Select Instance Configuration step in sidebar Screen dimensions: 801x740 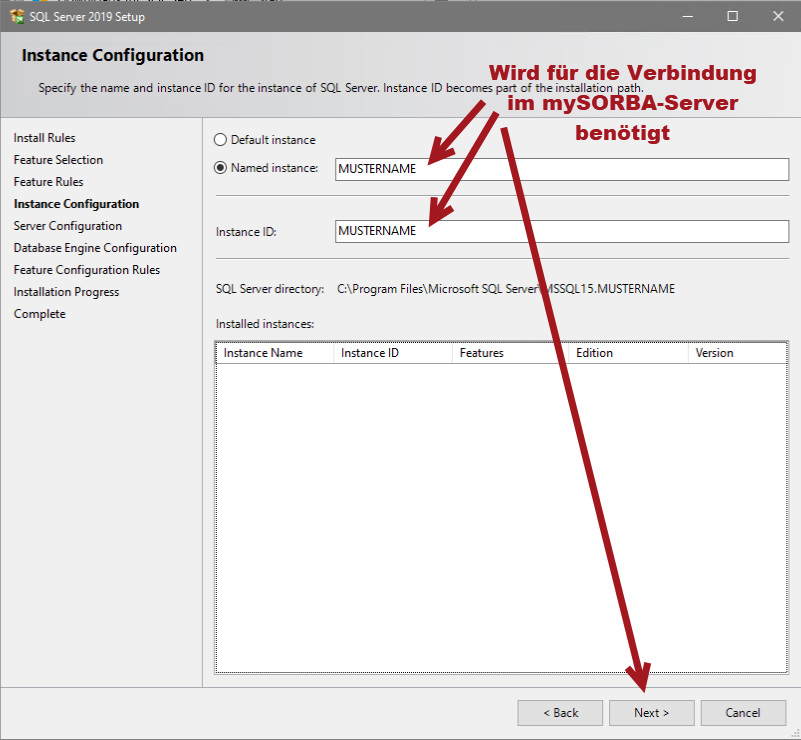[x=76, y=204]
